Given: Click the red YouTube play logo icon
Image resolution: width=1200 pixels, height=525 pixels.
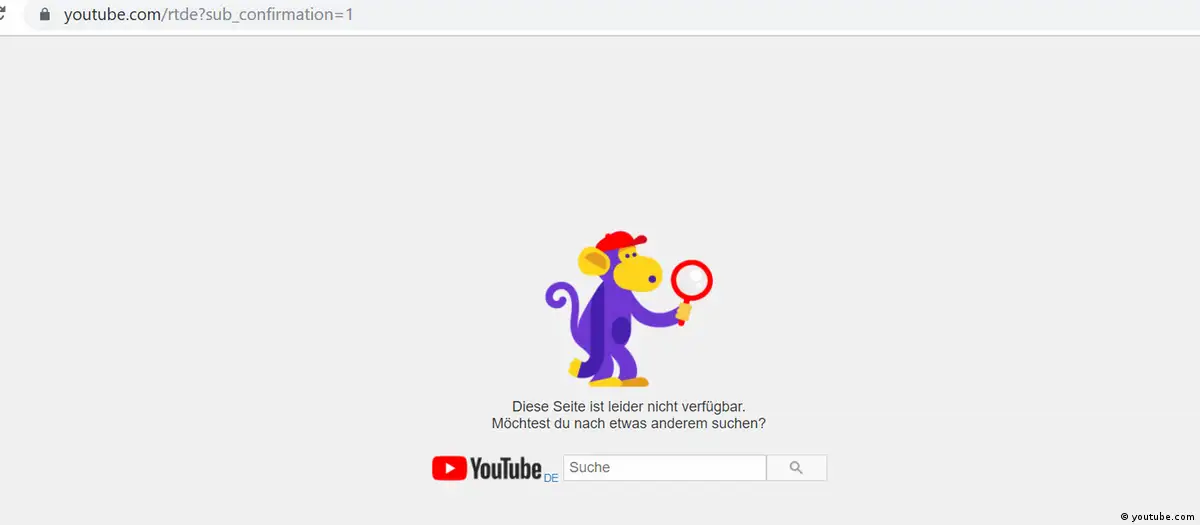Looking at the screenshot, I should click(449, 468).
